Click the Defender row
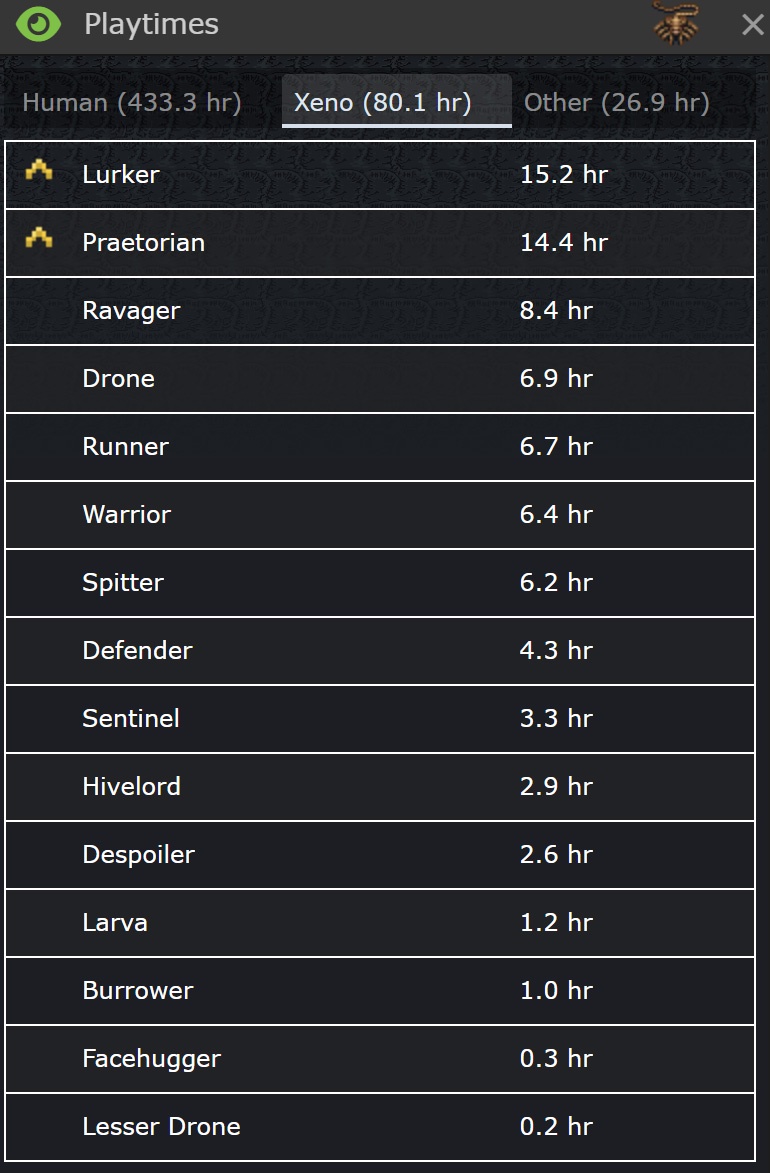 click(380, 651)
